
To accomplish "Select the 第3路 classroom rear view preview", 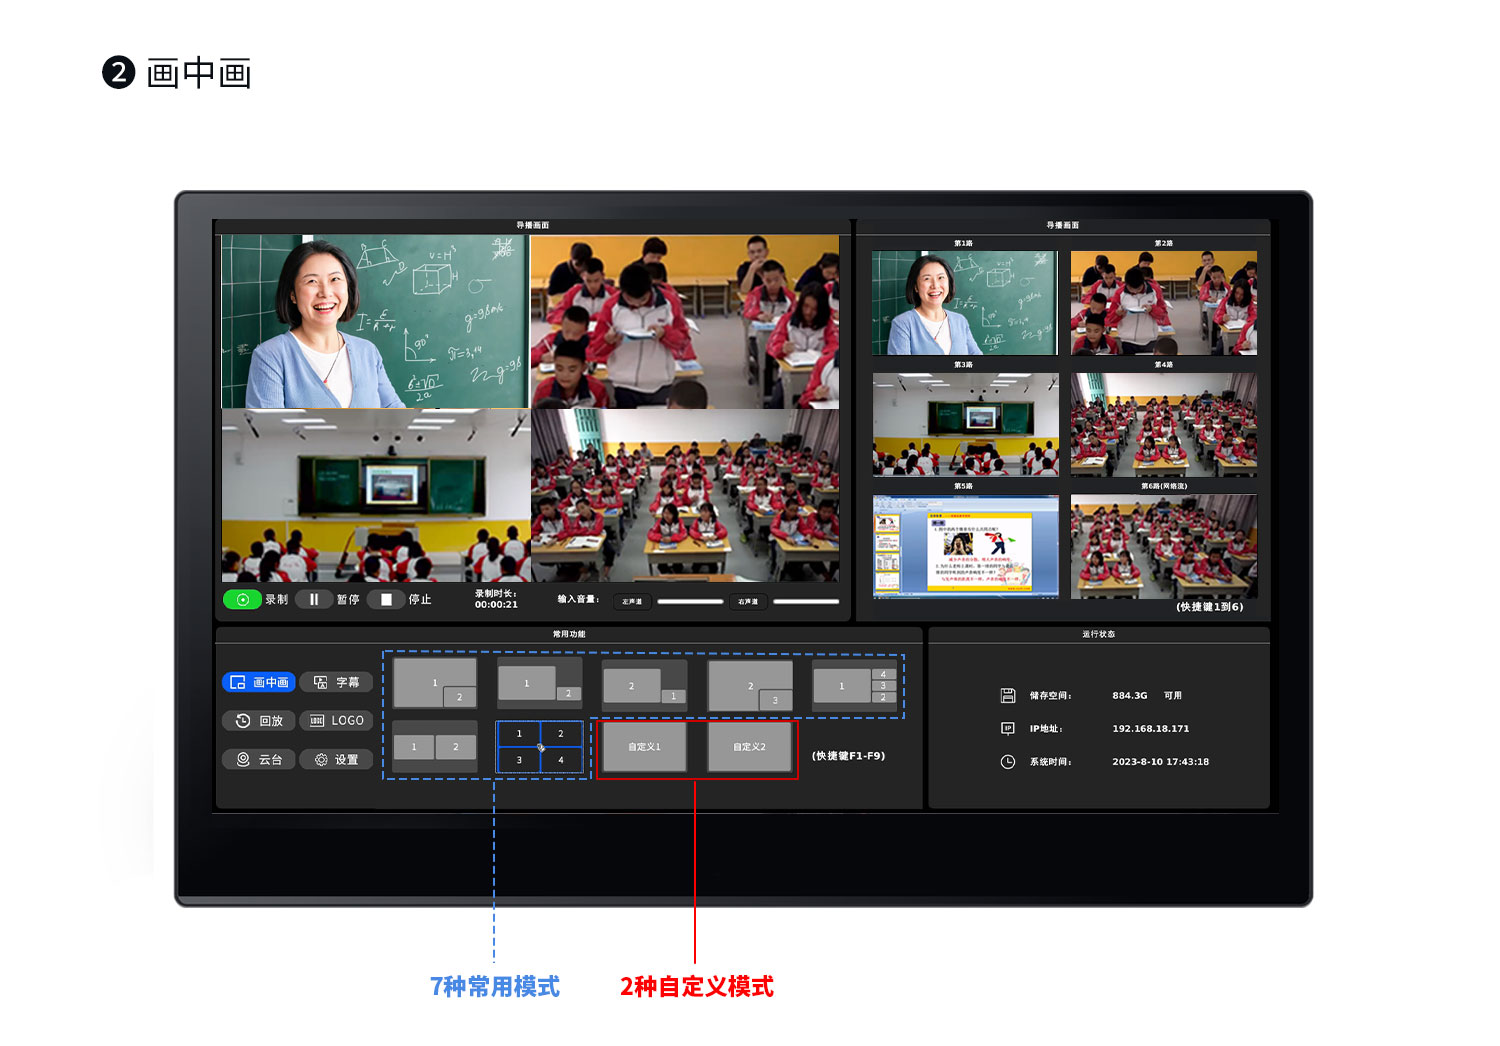I will (x=965, y=424).
